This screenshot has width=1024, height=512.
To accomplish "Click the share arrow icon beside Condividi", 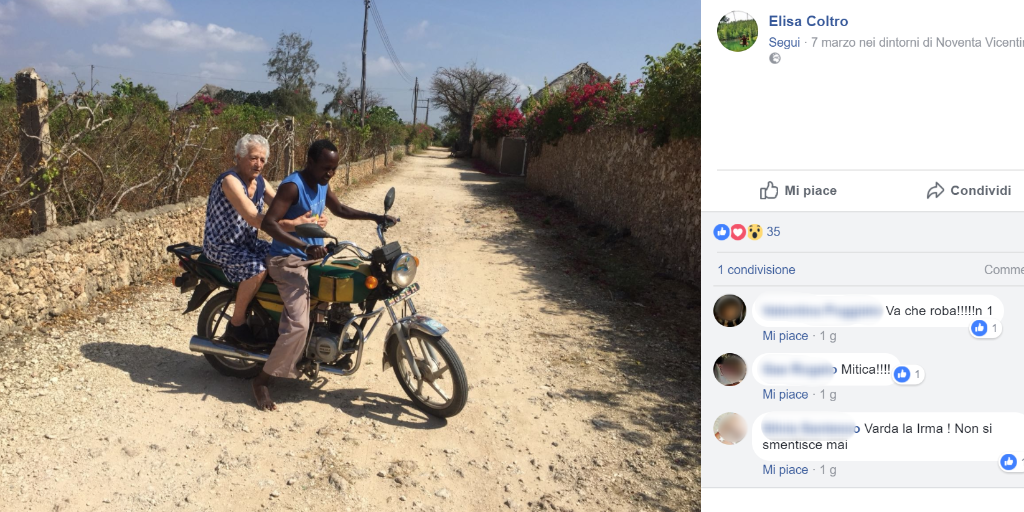I will tap(935, 190).
